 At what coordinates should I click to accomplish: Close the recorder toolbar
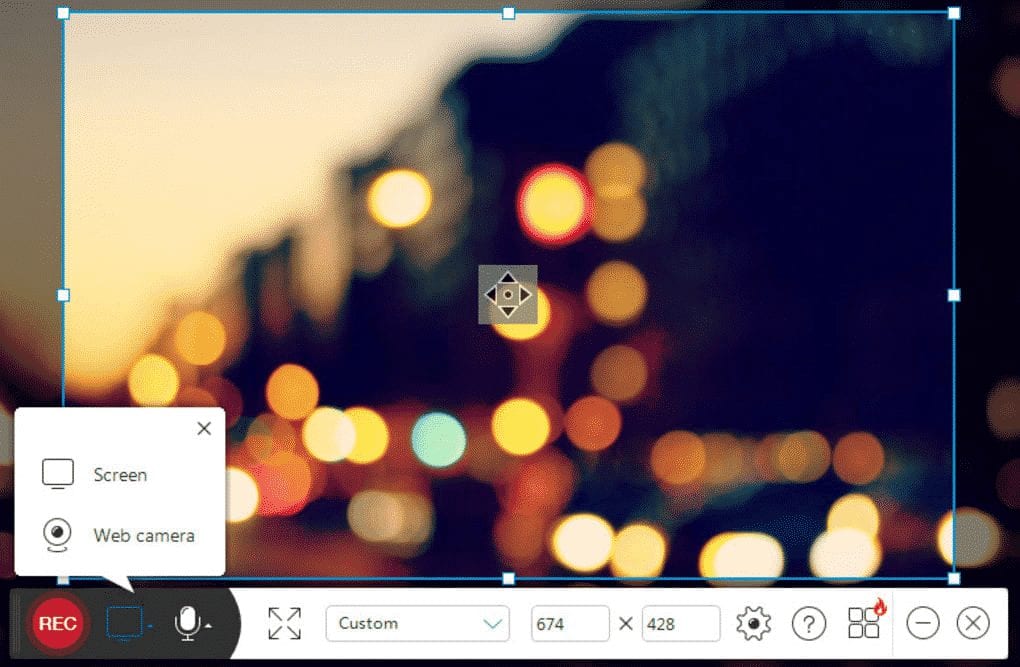click(973, 623)
